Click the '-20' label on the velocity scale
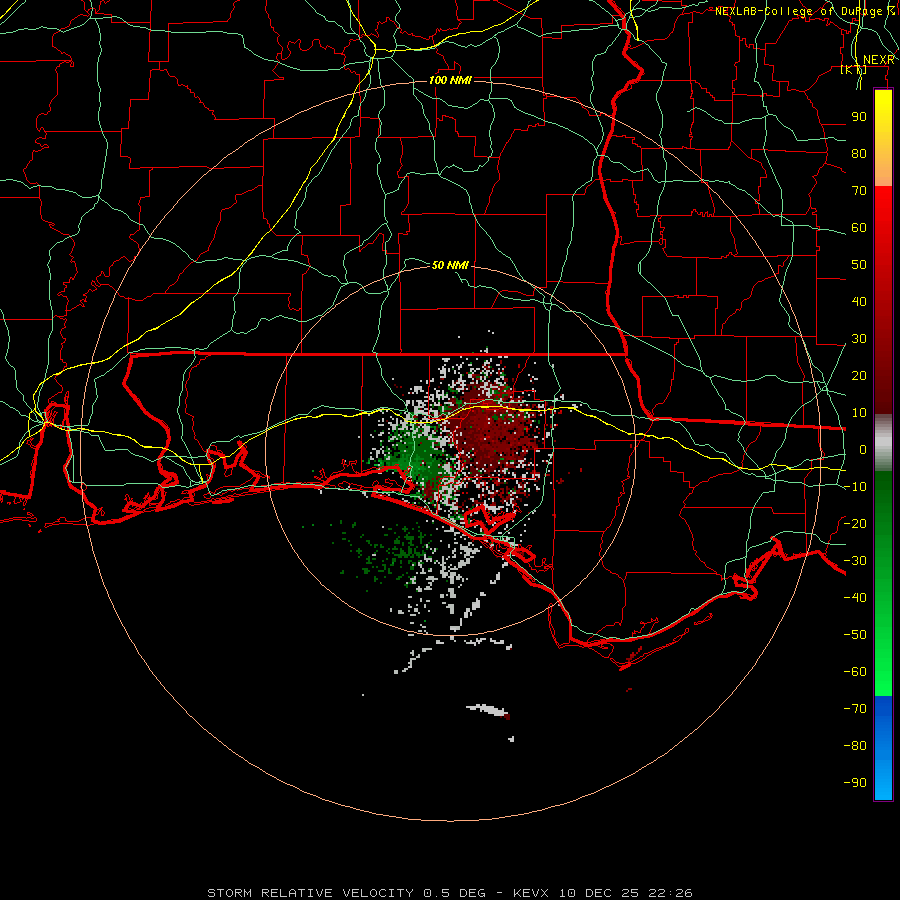This screenshot has width=900, height=900. (855, 523)
